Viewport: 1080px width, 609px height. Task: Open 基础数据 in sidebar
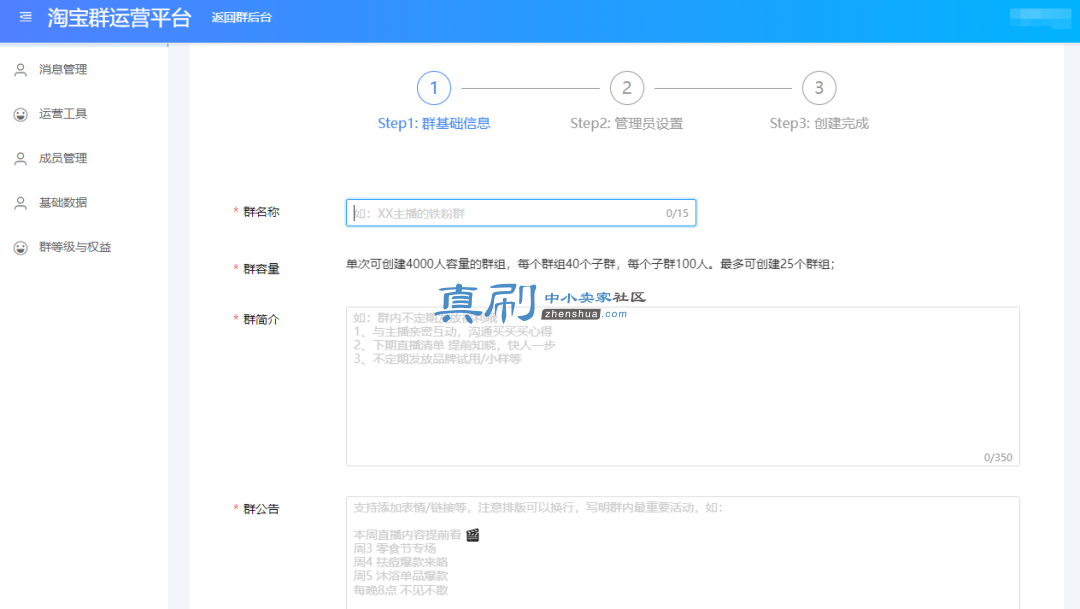(x=63, y=203)
